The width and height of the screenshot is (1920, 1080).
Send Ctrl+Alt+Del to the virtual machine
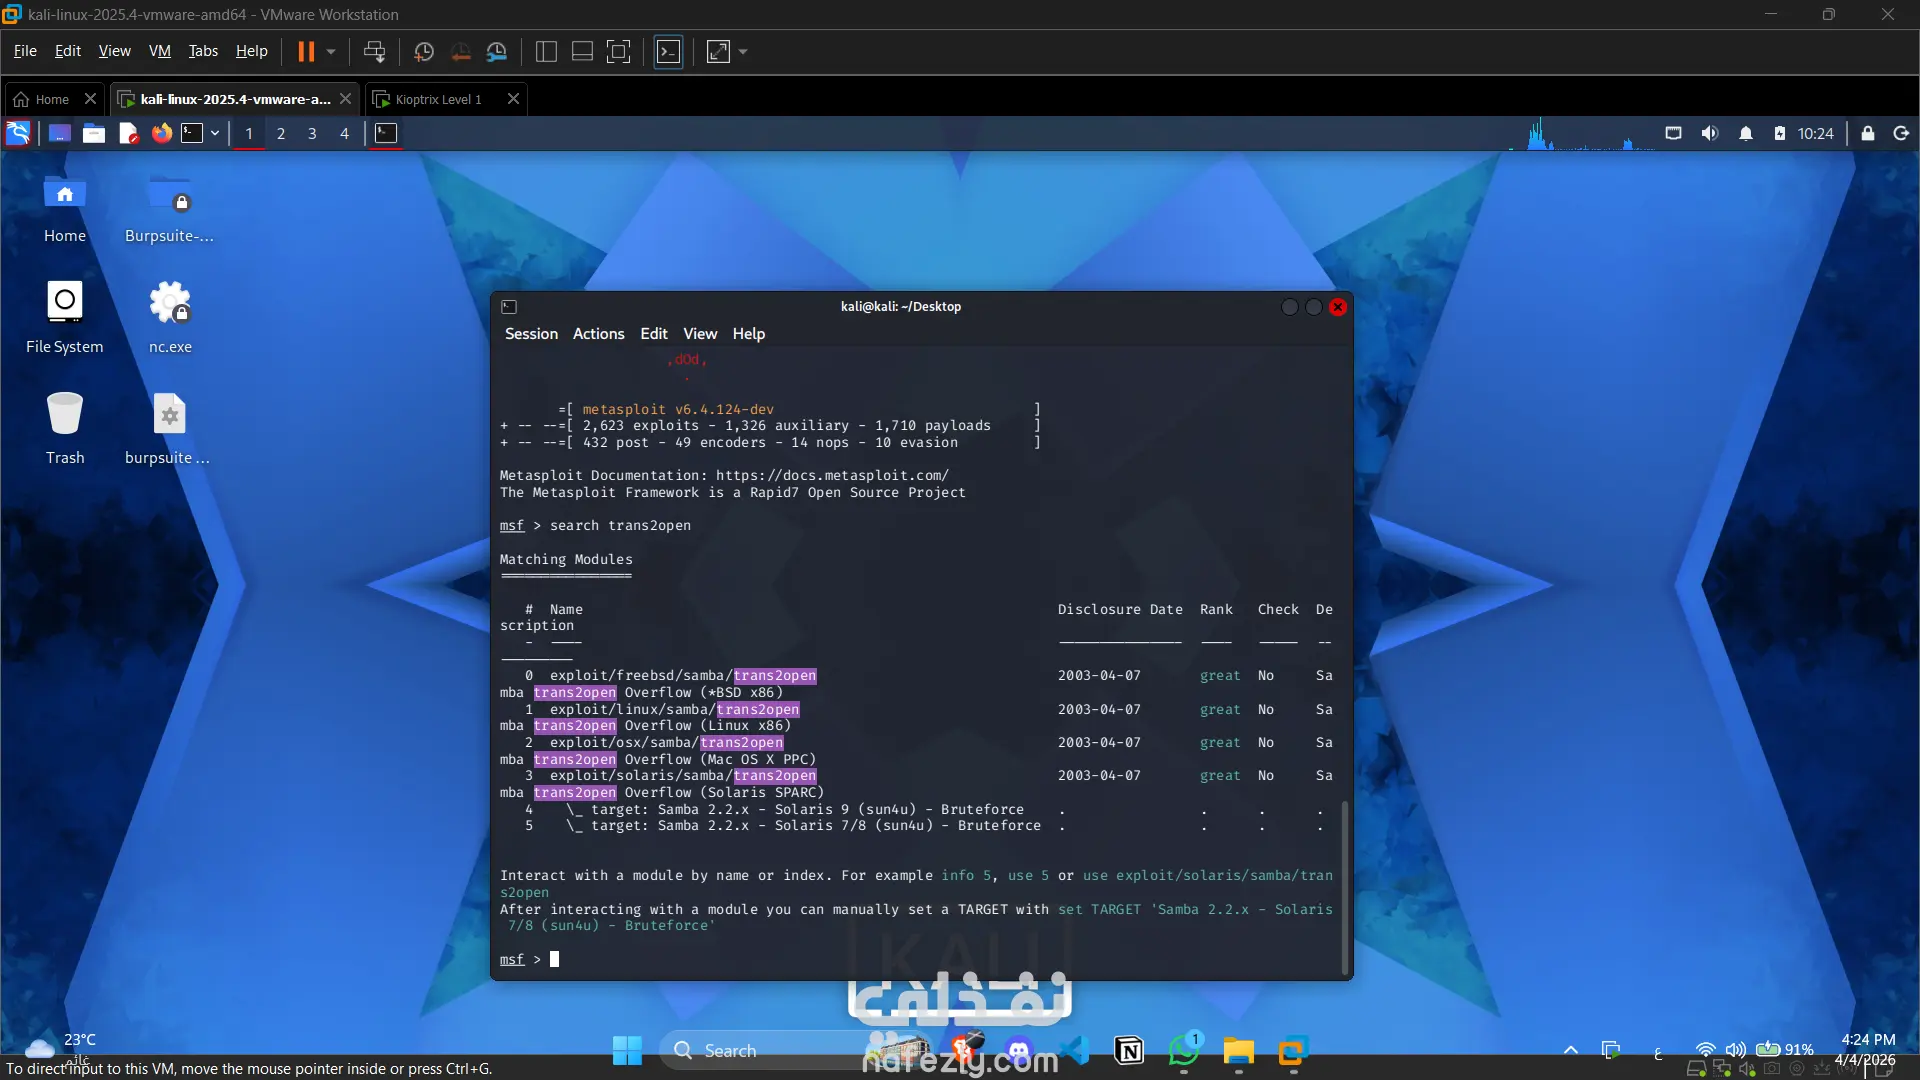[x=374, y=52]
